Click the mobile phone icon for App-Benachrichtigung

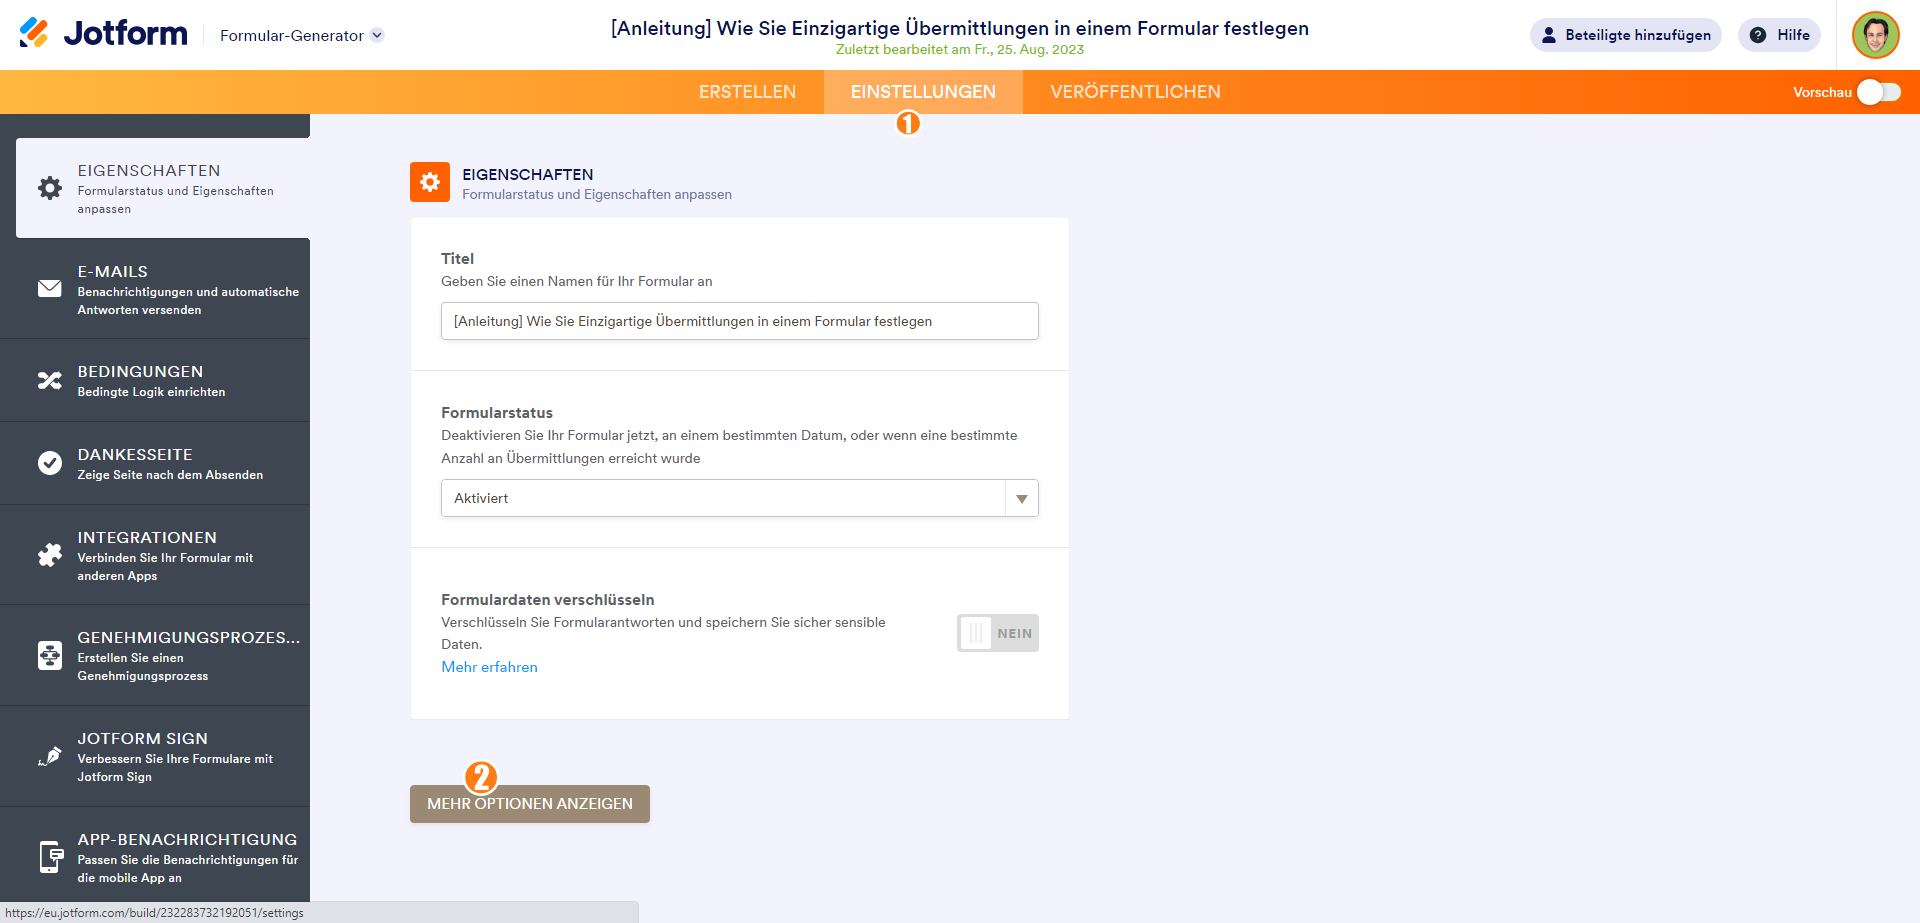[x=51, y=857]
